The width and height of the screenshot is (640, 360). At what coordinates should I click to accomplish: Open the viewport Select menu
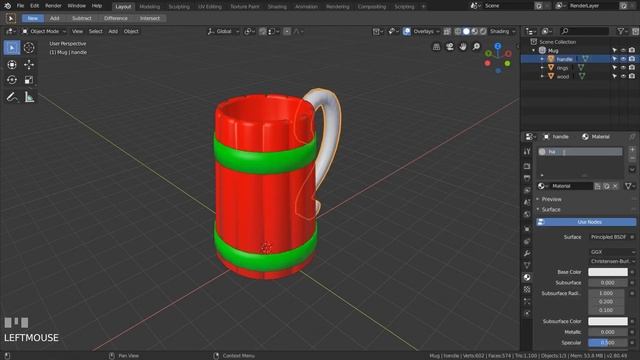pyautogui.click(x=96, y=31)
